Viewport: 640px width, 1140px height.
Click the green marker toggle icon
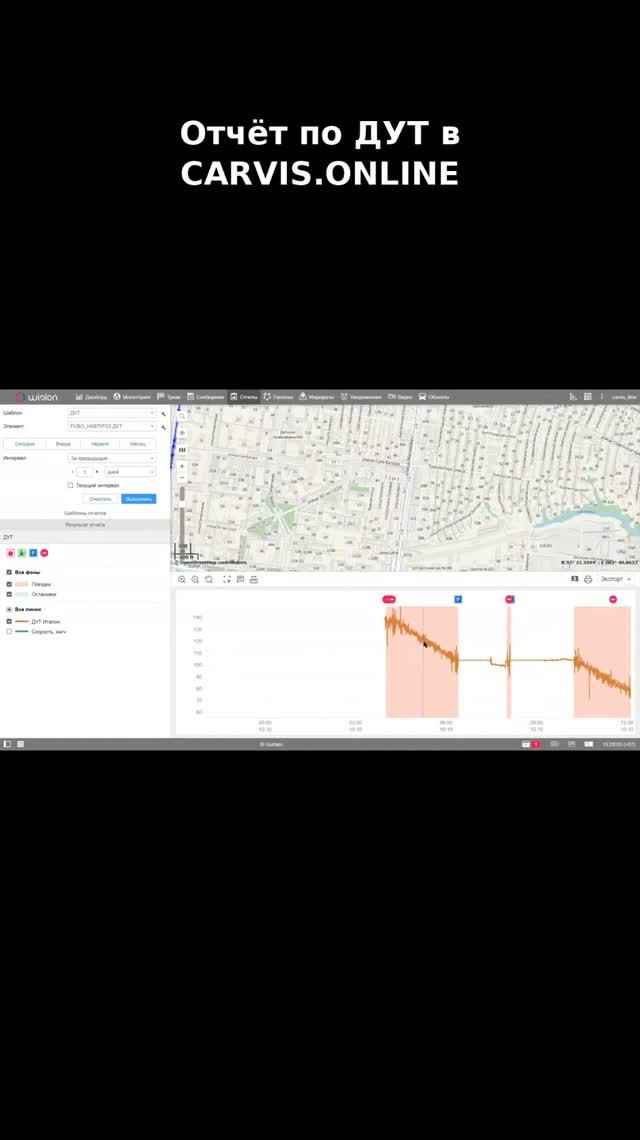point(22,553)
